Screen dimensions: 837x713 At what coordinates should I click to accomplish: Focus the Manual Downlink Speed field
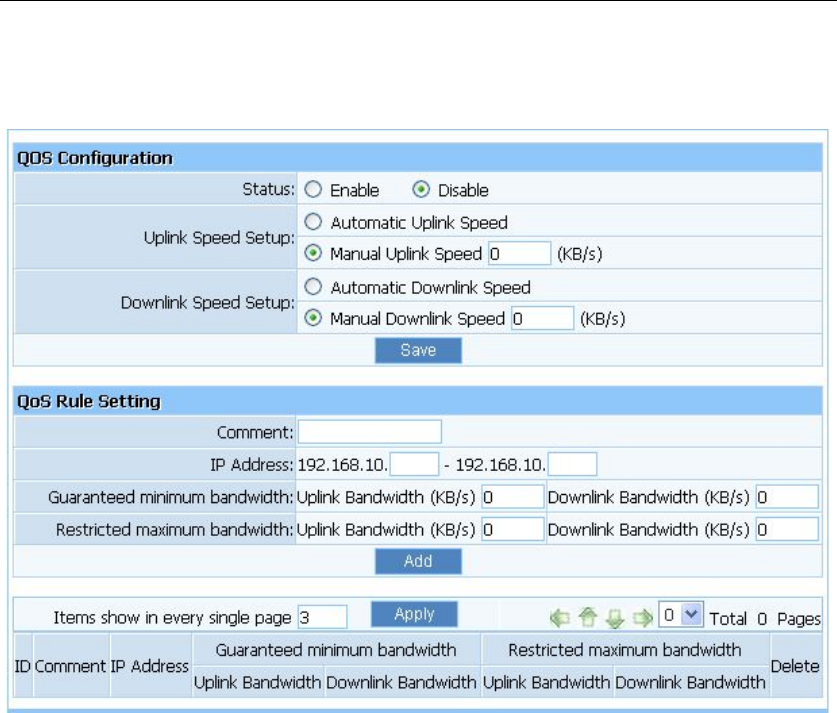[542, 318]
